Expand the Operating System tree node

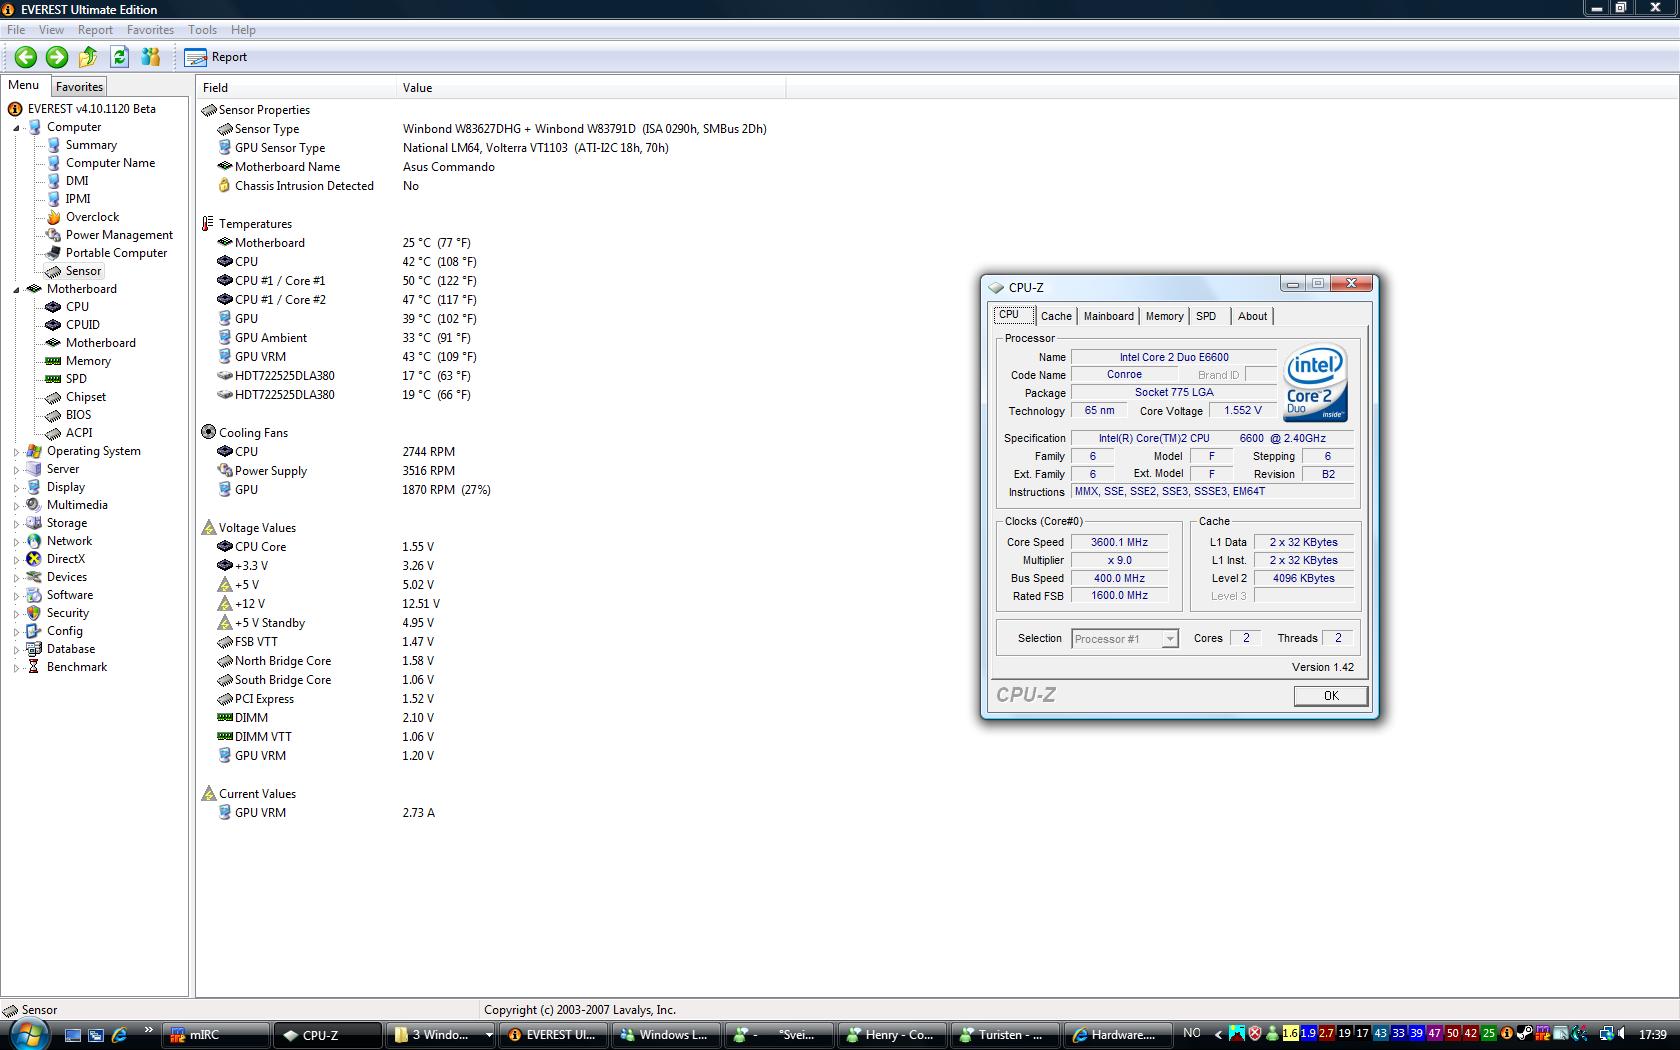16,452
